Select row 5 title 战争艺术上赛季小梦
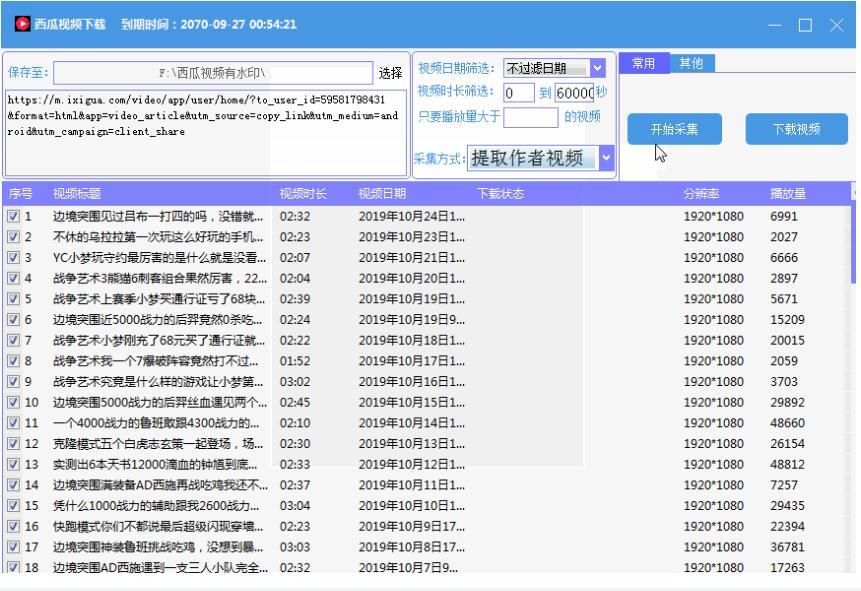Screen dimensions: 861x591 pos(159,299)
